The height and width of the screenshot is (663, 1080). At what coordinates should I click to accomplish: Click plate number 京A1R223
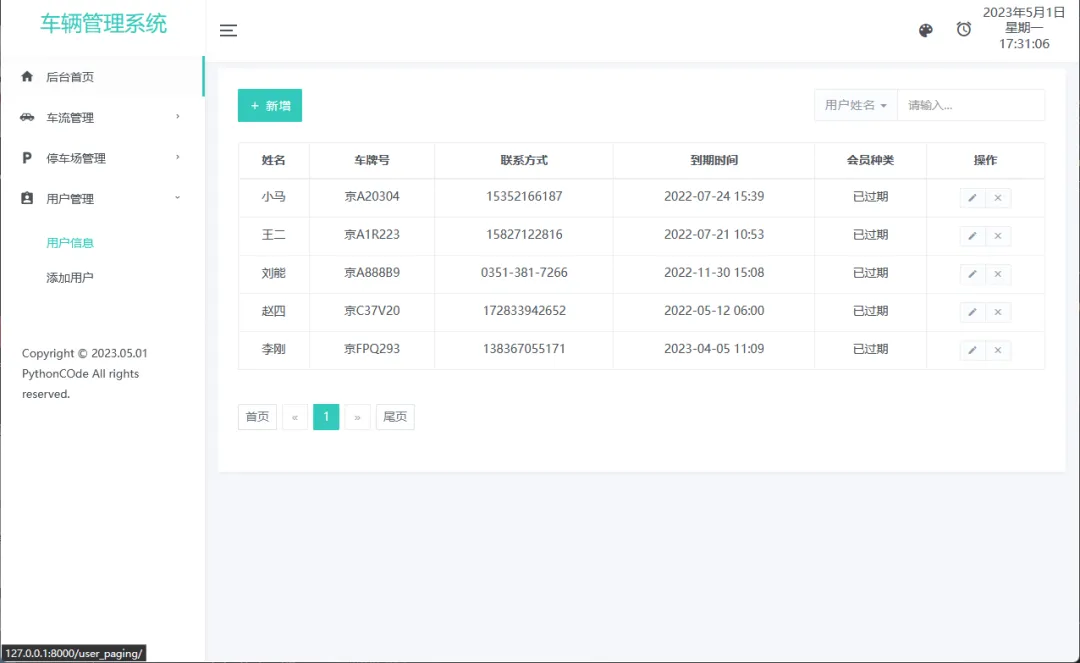coord(372,235)
